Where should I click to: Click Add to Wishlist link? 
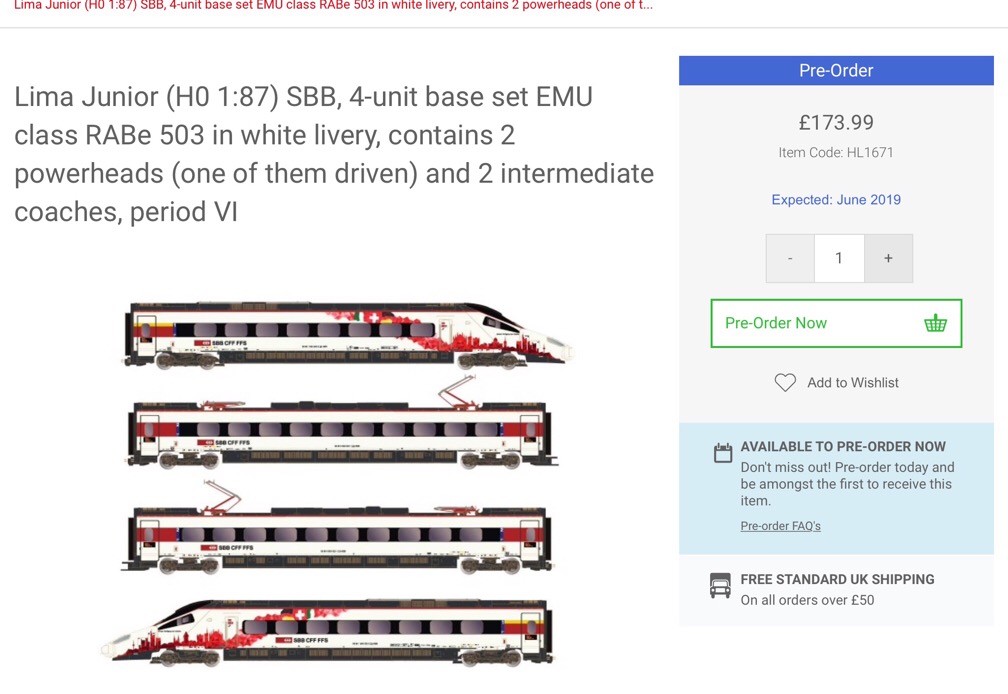coord(852,382)
